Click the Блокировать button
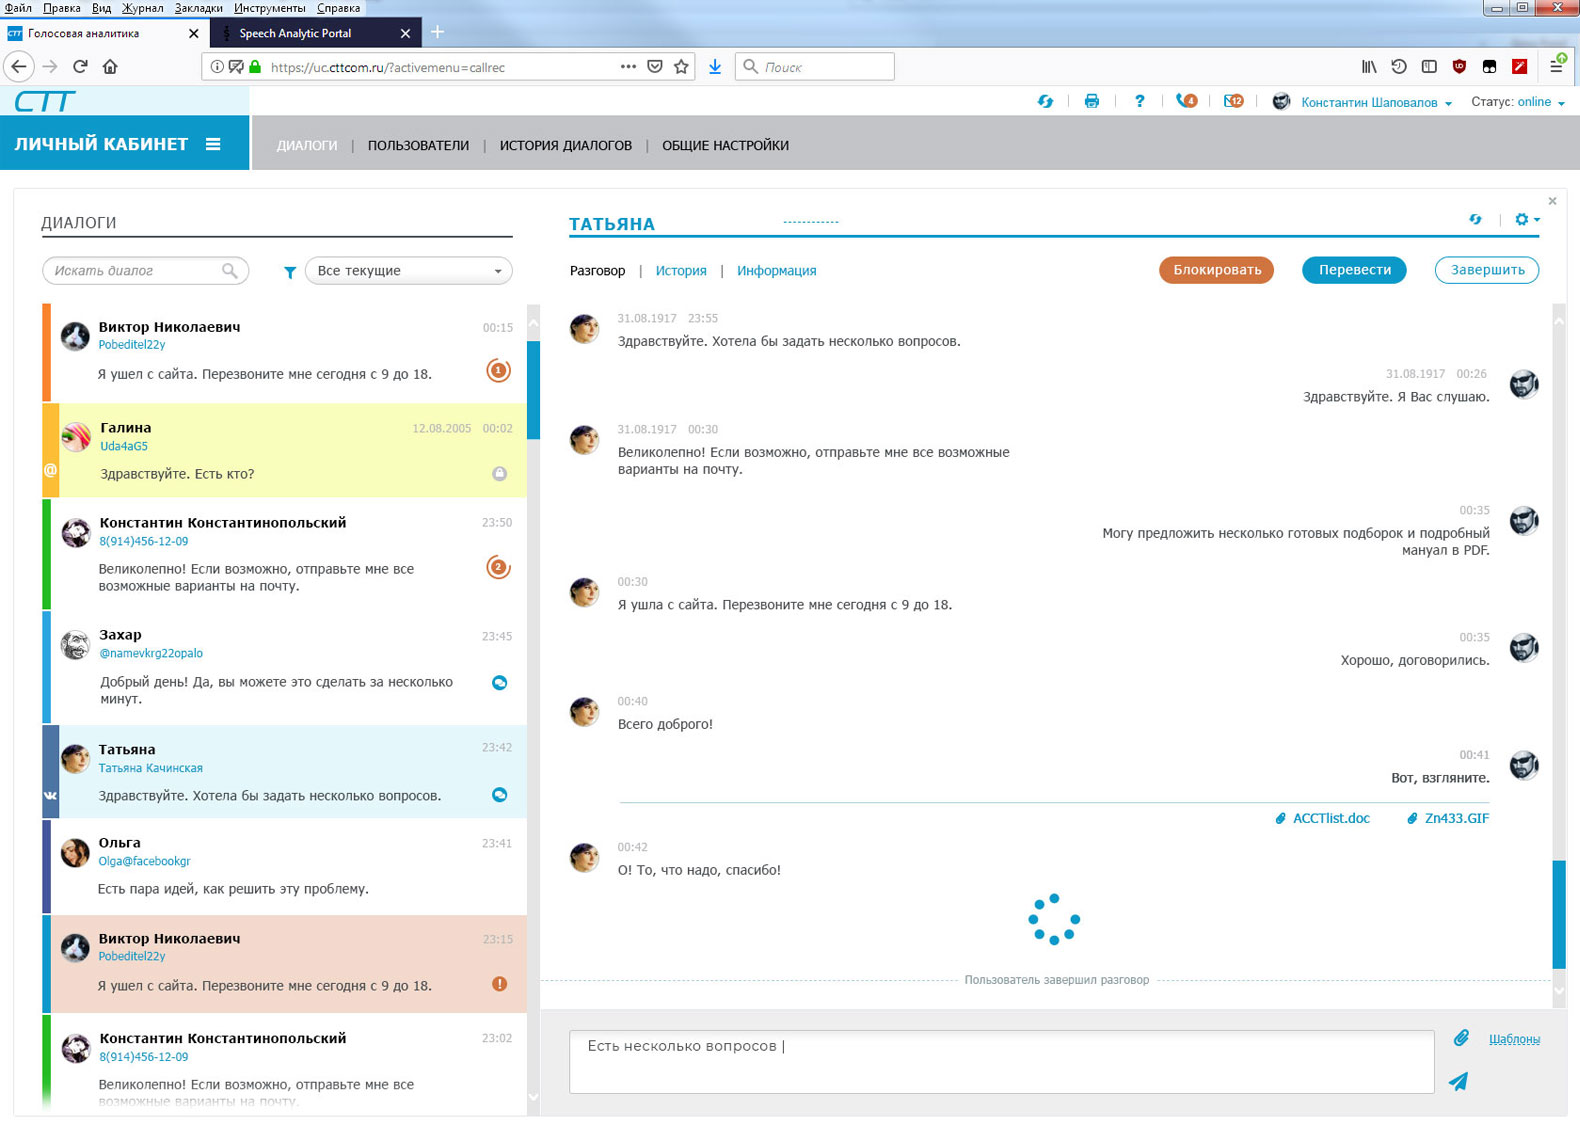 (1217, 270)
